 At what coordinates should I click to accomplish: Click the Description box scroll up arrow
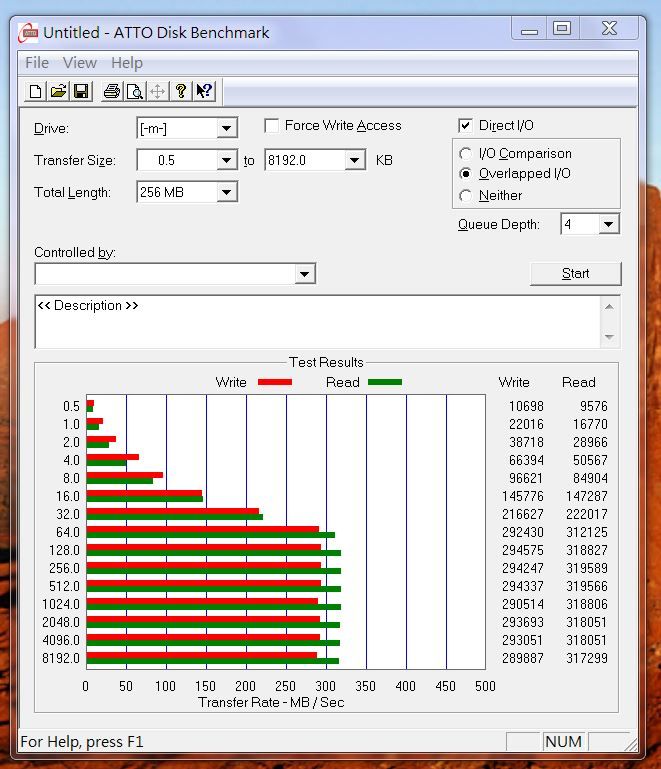(x=610, y=307)
